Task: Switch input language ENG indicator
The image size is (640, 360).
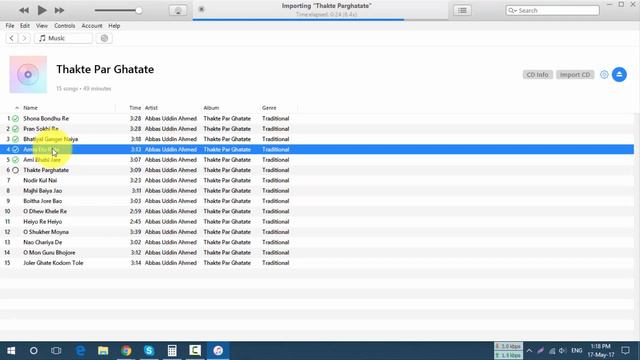Action: click(x=576, y=351)
